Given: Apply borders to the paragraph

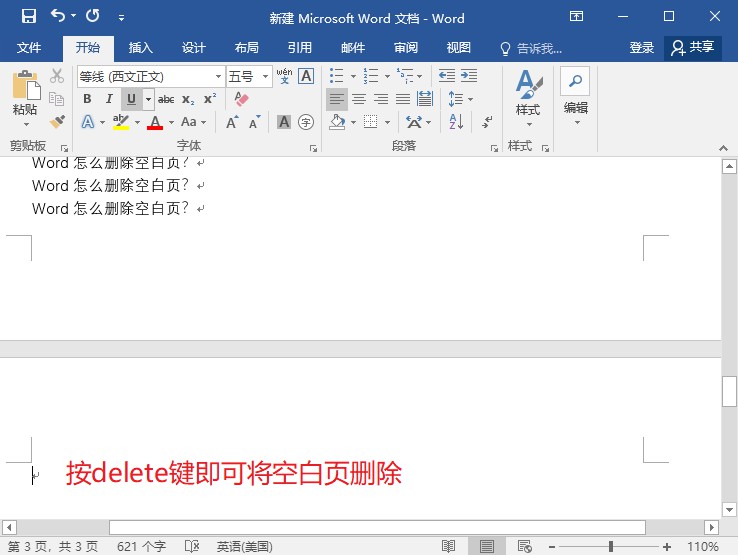Looking at the screenshot, I should pos(371,122).
